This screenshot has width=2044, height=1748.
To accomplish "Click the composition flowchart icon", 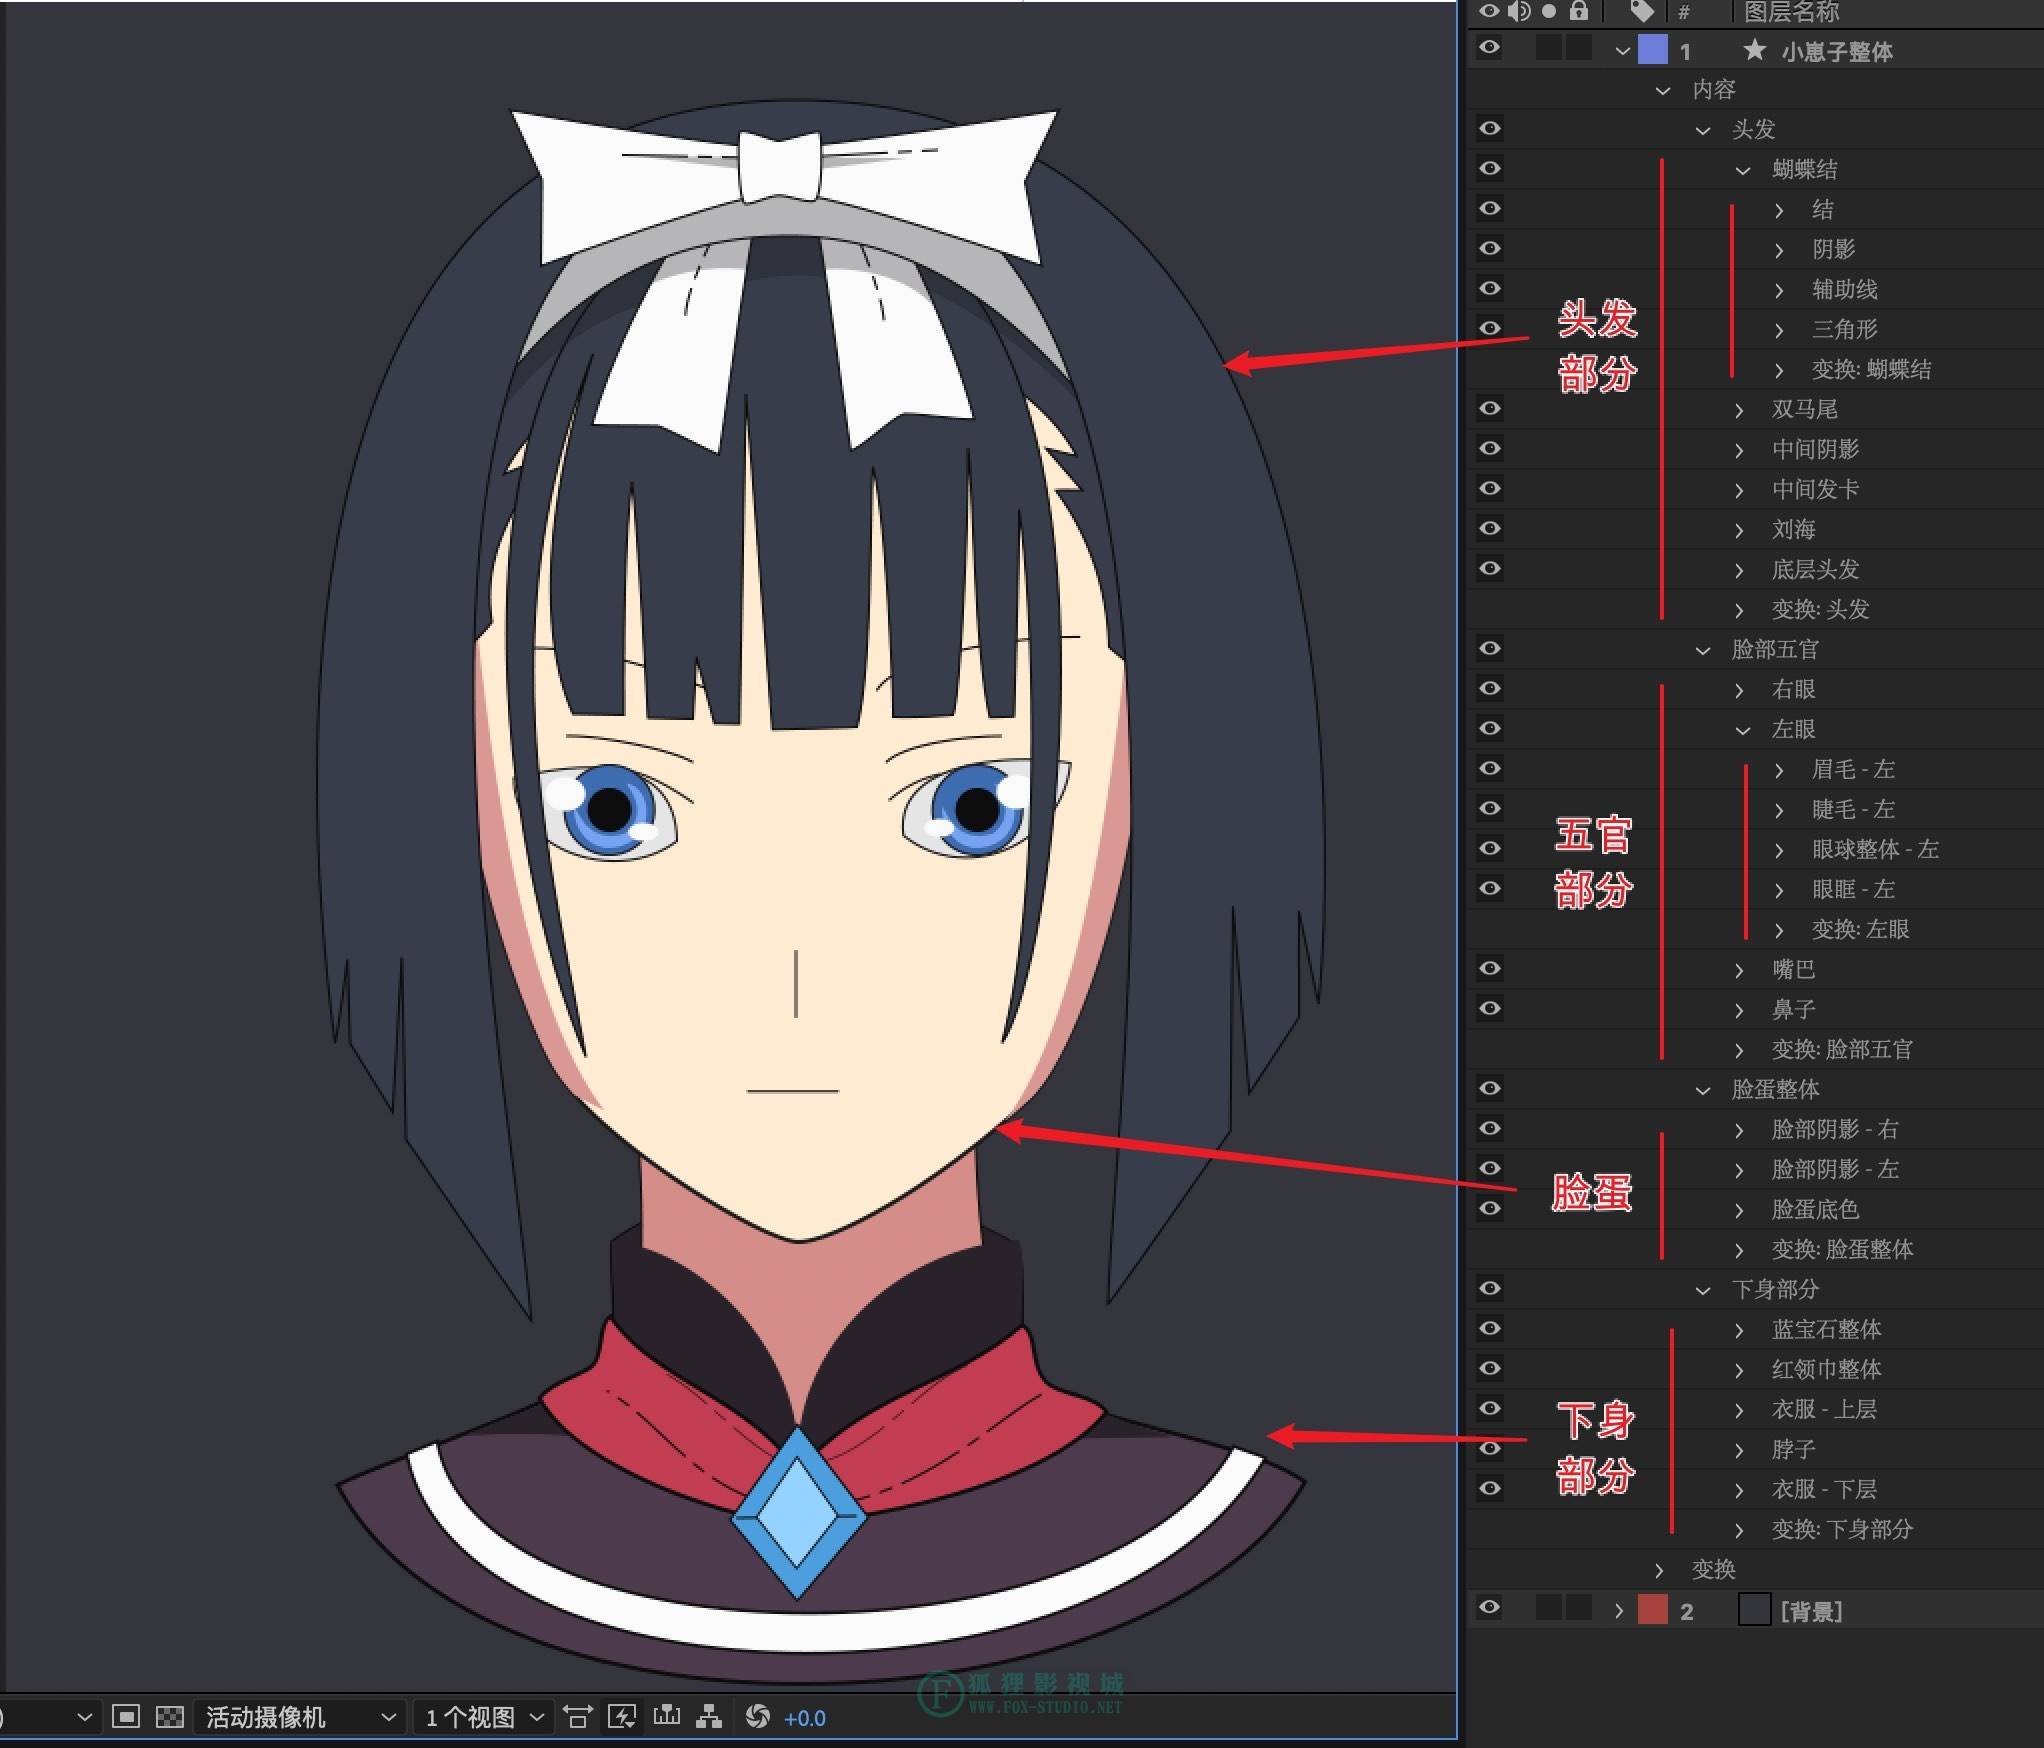I will click(x=710, y=1717).
